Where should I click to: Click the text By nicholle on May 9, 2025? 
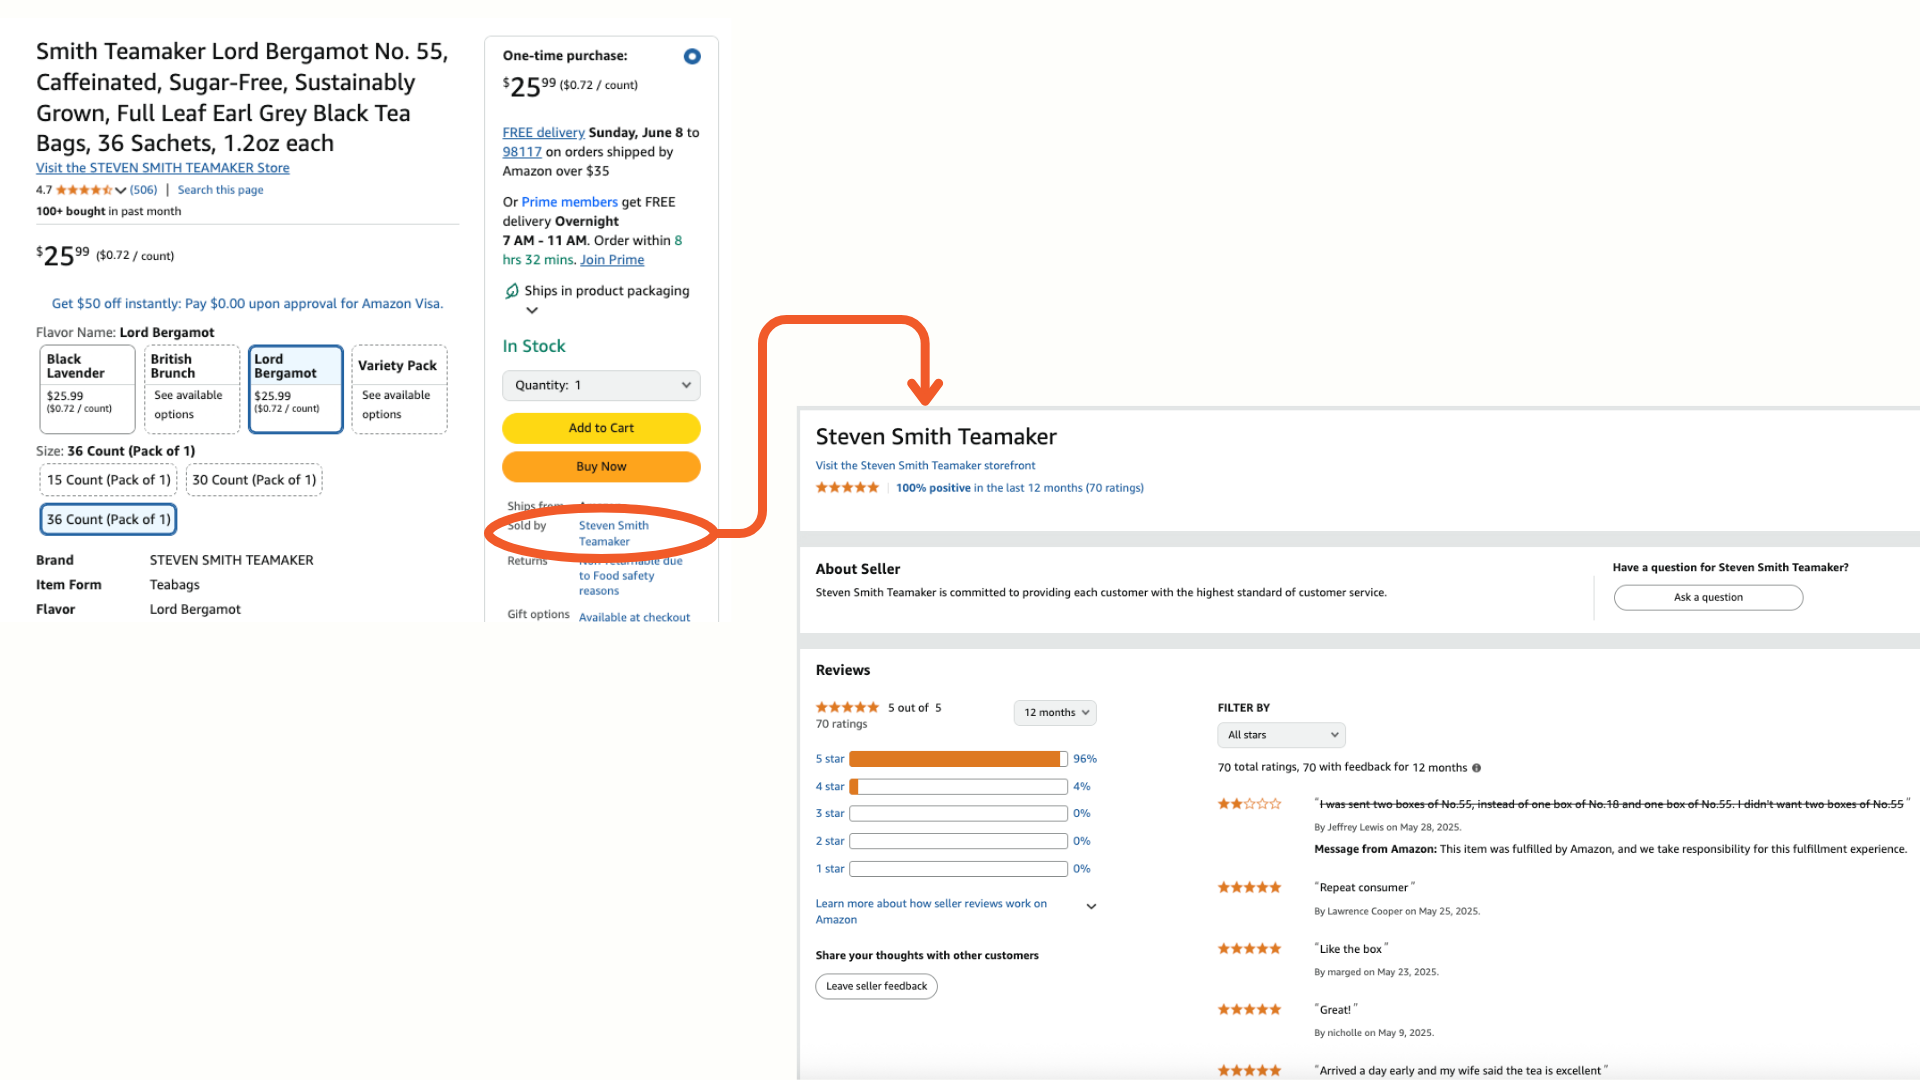[1373, 1033]
